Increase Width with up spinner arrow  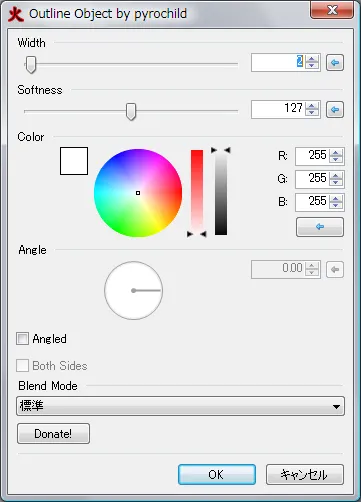312,59
